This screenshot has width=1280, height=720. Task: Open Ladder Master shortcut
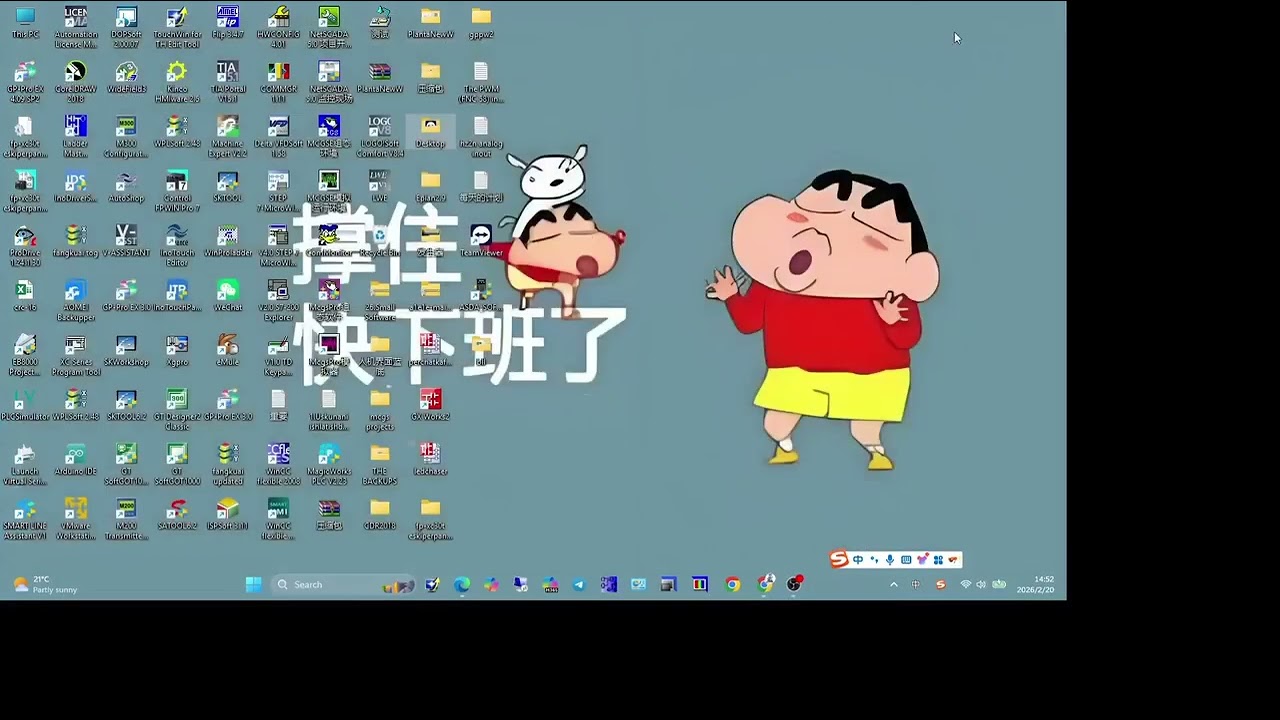(76, 137)
